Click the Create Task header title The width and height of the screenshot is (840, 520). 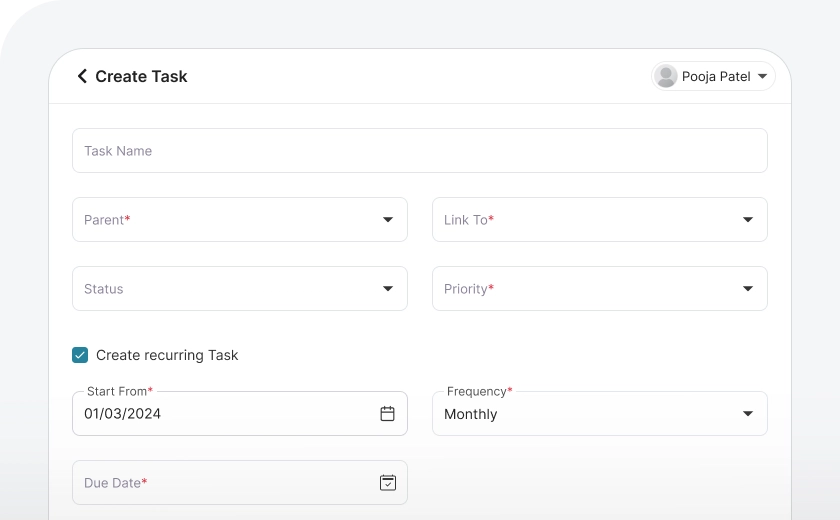141,76
